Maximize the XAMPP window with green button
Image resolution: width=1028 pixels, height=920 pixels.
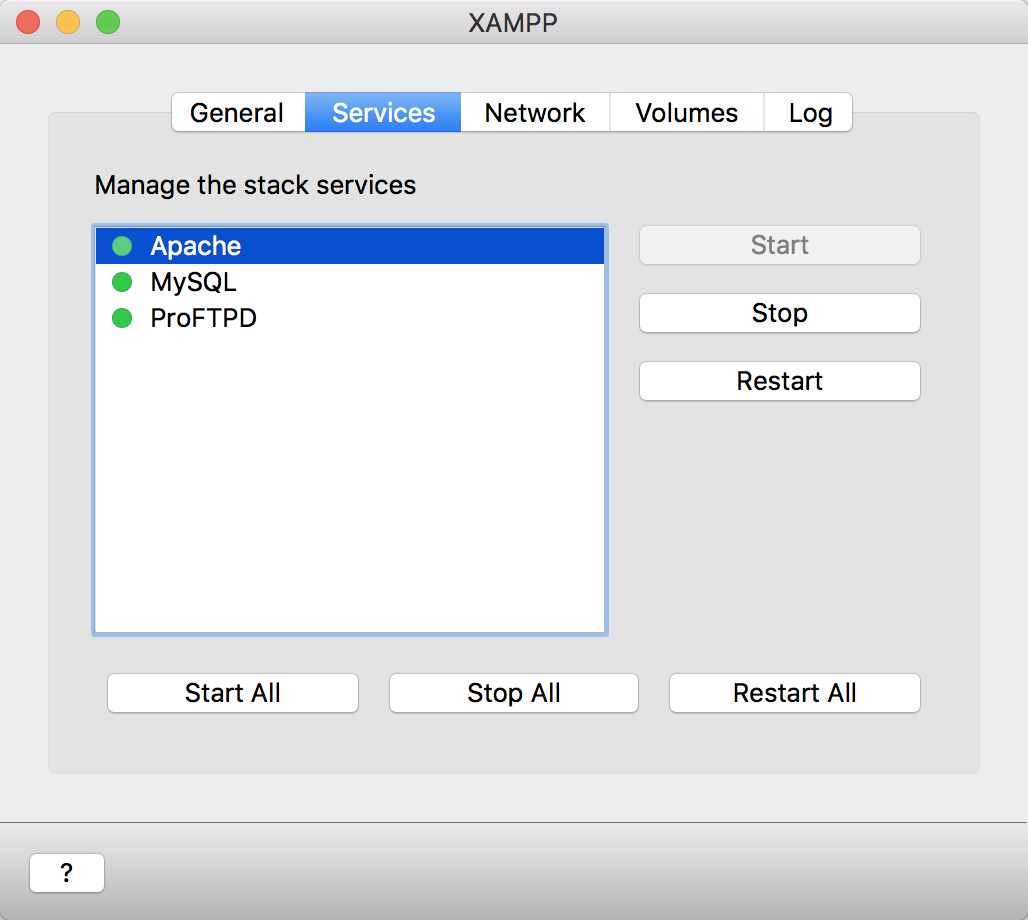(x=108, y=22)
